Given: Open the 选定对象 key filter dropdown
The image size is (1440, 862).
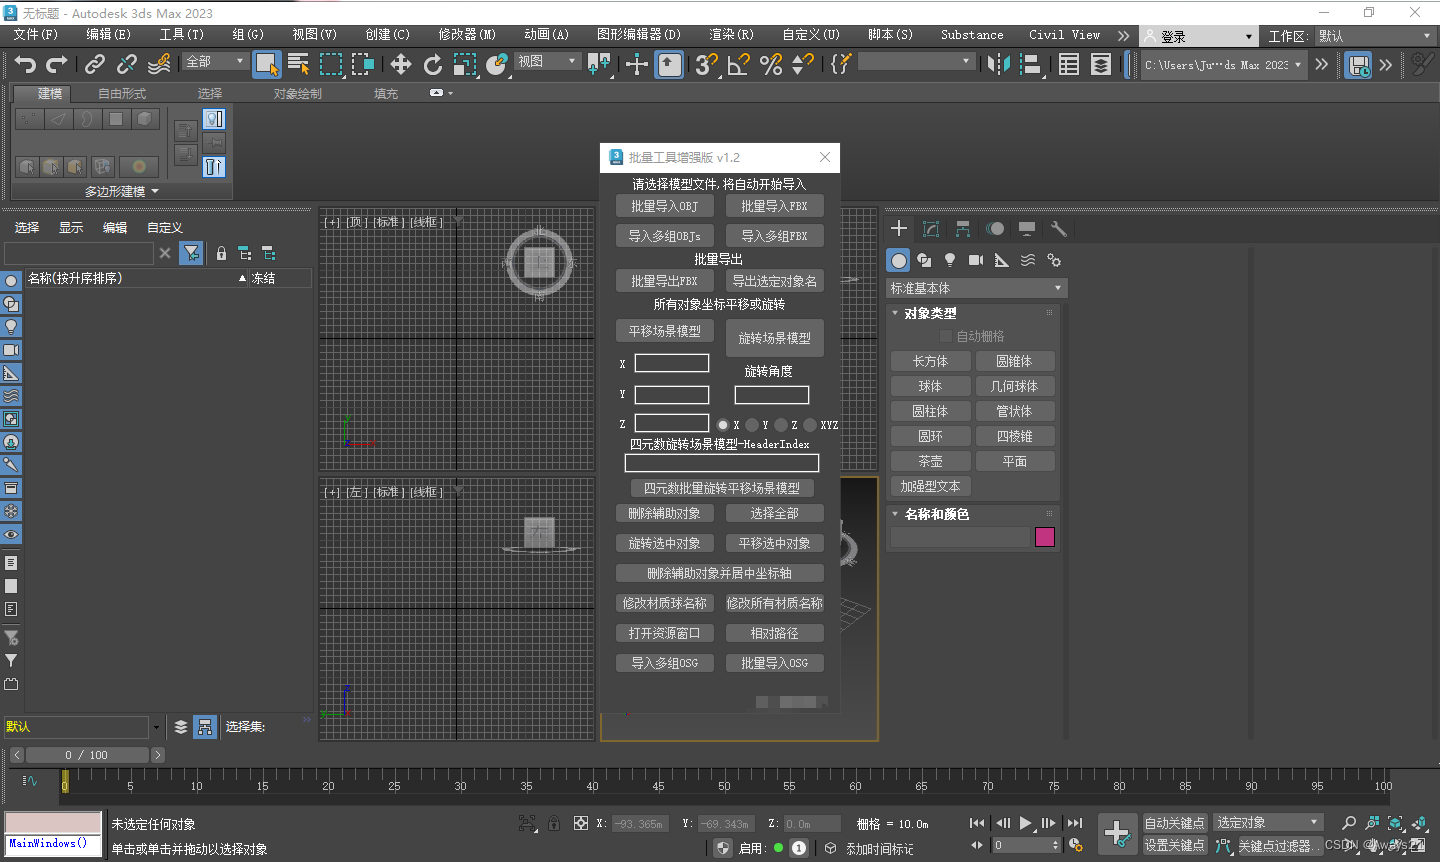Looking at the screenshot, I should point(1268,823).
